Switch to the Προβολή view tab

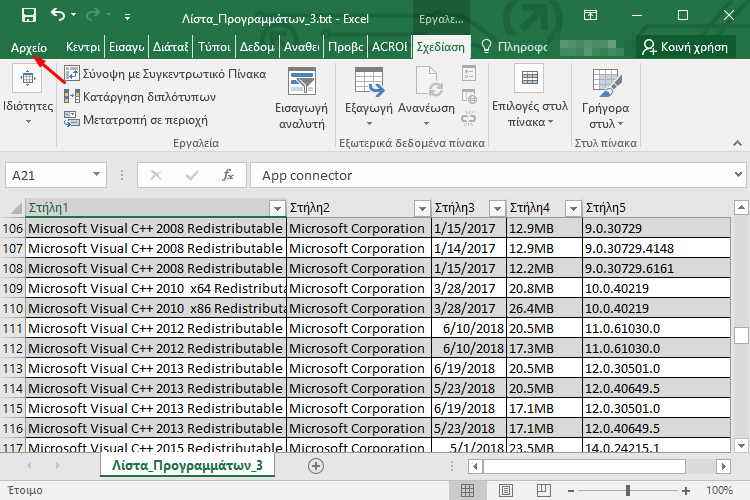click(x=346, y=47)
